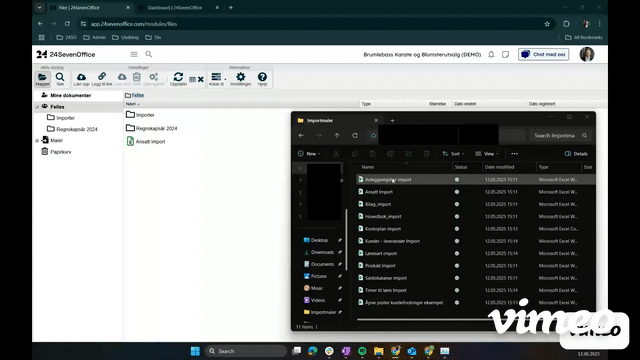Open the View dropdown in Explorer

click(487, 154)
